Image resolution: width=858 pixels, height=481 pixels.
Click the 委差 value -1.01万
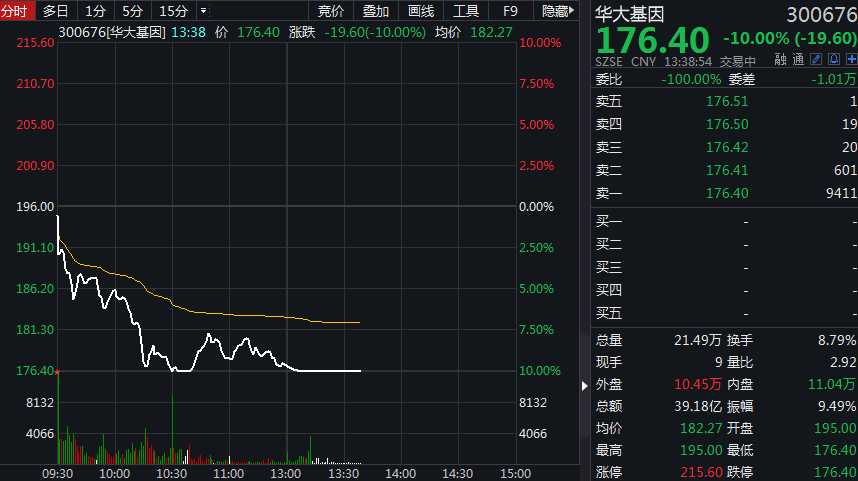833,79
